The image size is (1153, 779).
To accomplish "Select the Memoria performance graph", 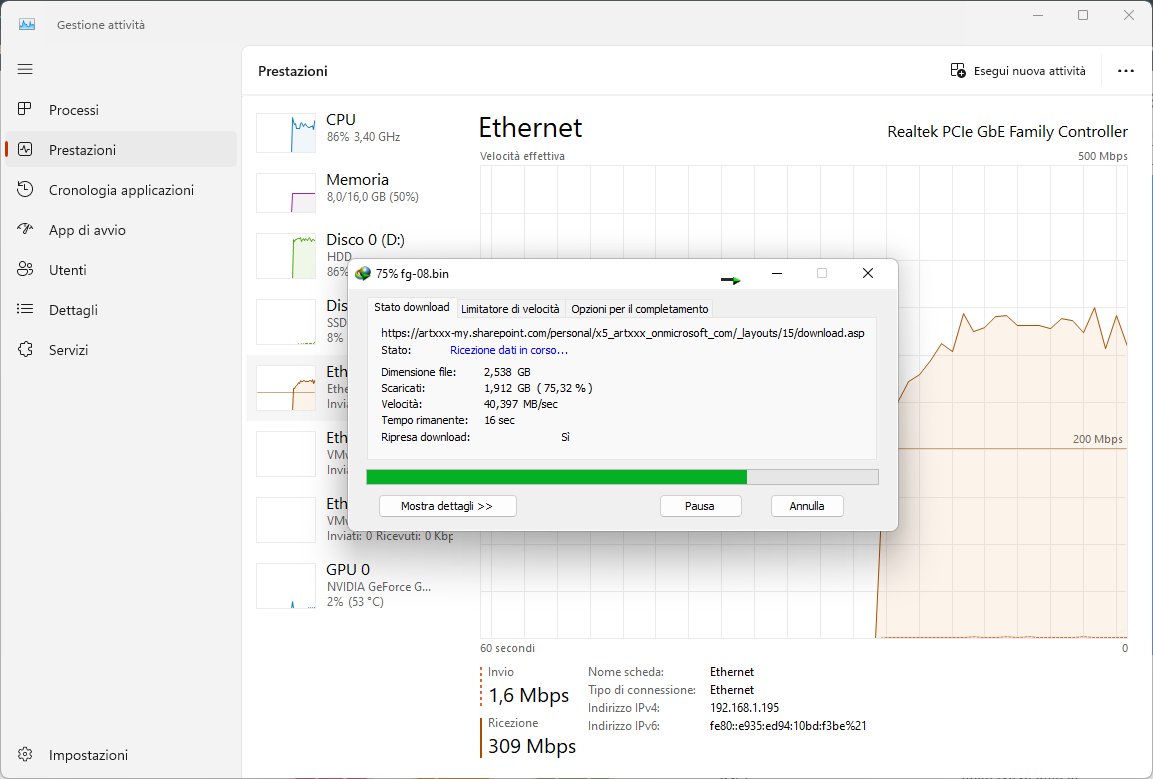I will 286,193.
